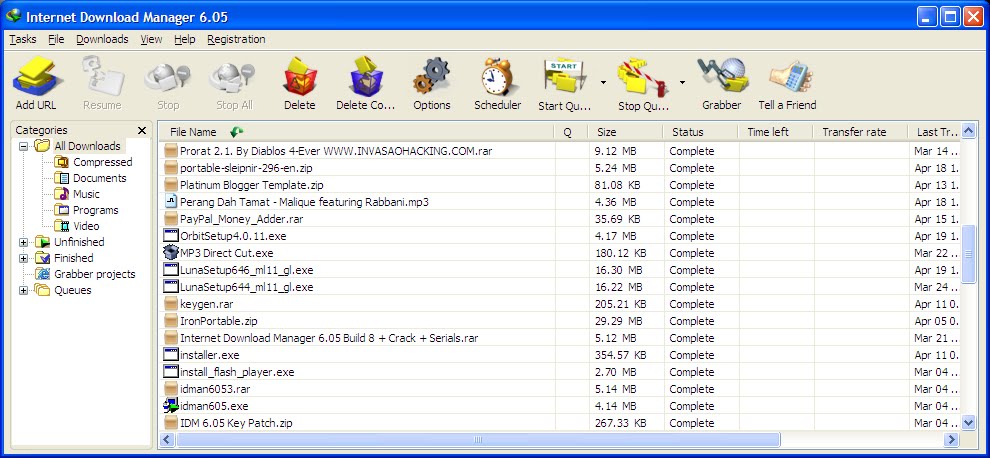Expand the Finished tree node
Screen dimensions: 990x458
[23, 258]
